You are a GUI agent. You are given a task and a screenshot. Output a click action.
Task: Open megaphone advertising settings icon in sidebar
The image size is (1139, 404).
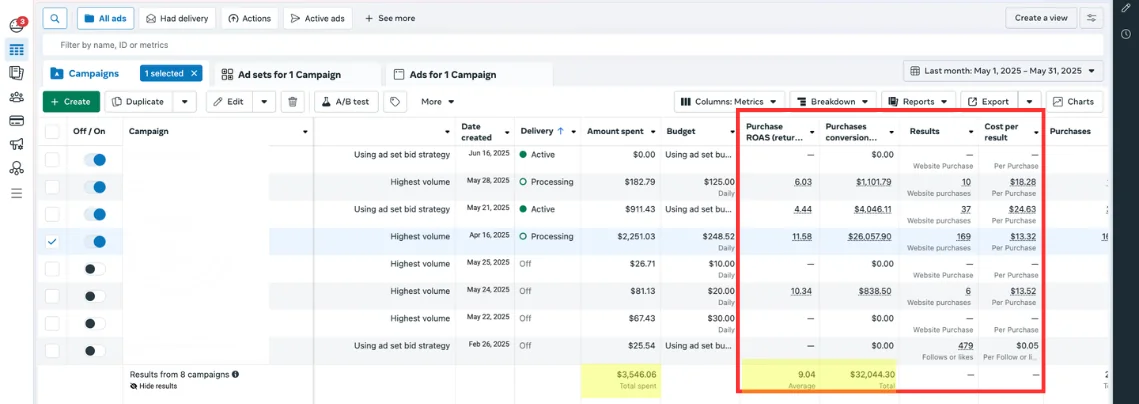16,145
